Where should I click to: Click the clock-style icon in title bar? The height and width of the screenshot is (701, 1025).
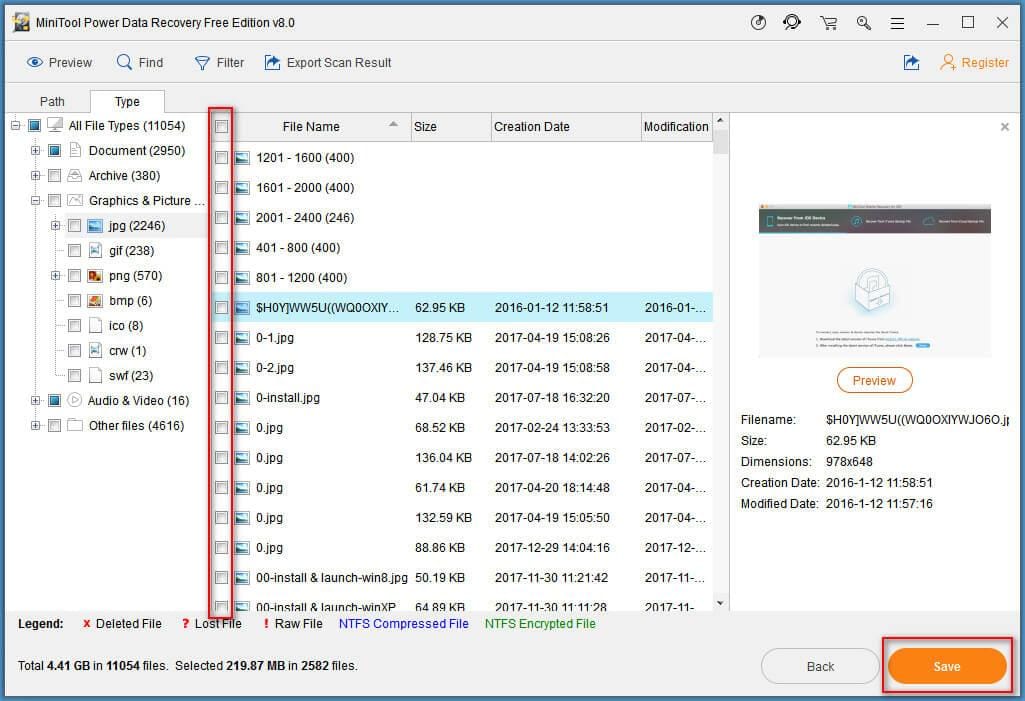click(758, 23)
